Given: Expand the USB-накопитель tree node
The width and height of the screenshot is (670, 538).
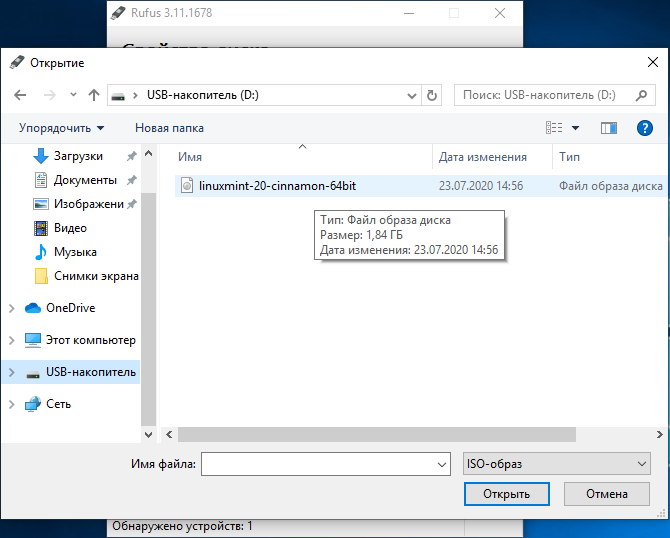Looking at the screenshot, I should (x=12, y=372).
